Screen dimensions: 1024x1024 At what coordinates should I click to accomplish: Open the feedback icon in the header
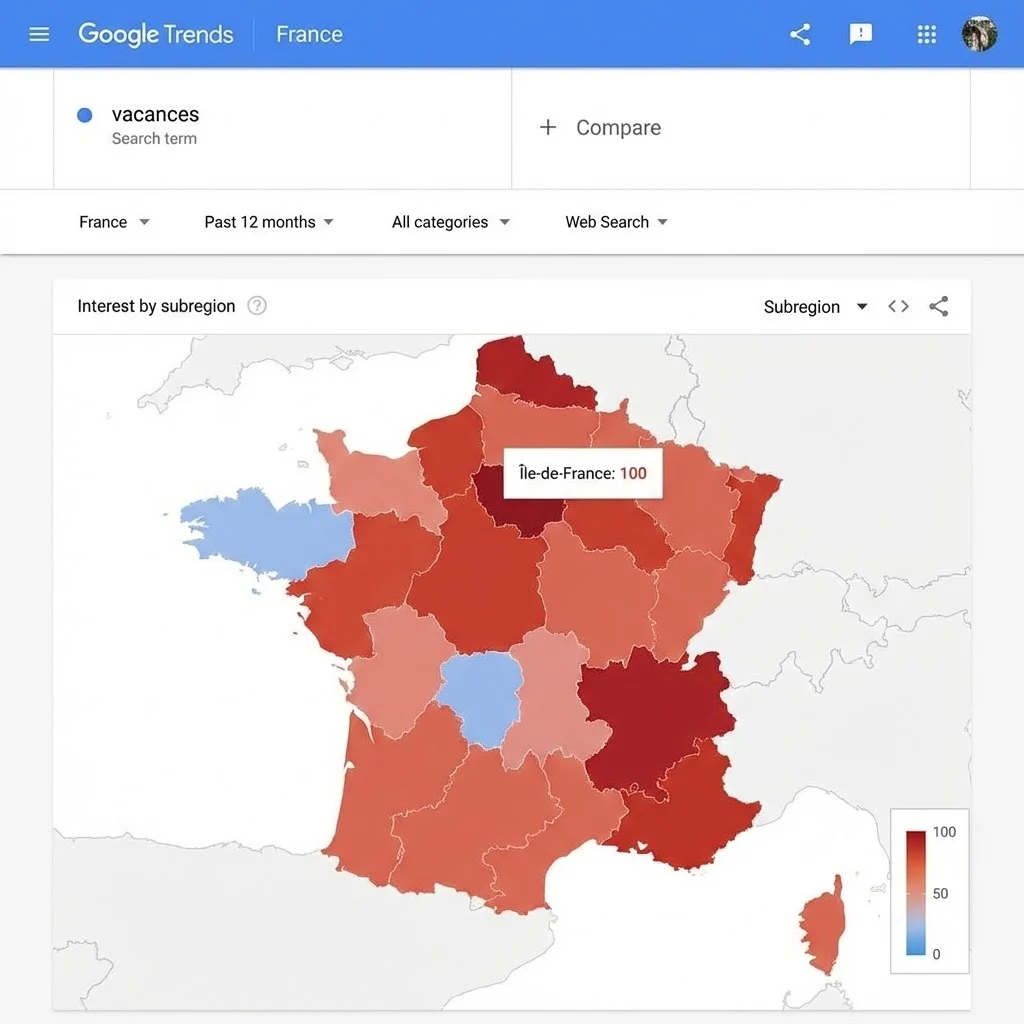[861, 34]
